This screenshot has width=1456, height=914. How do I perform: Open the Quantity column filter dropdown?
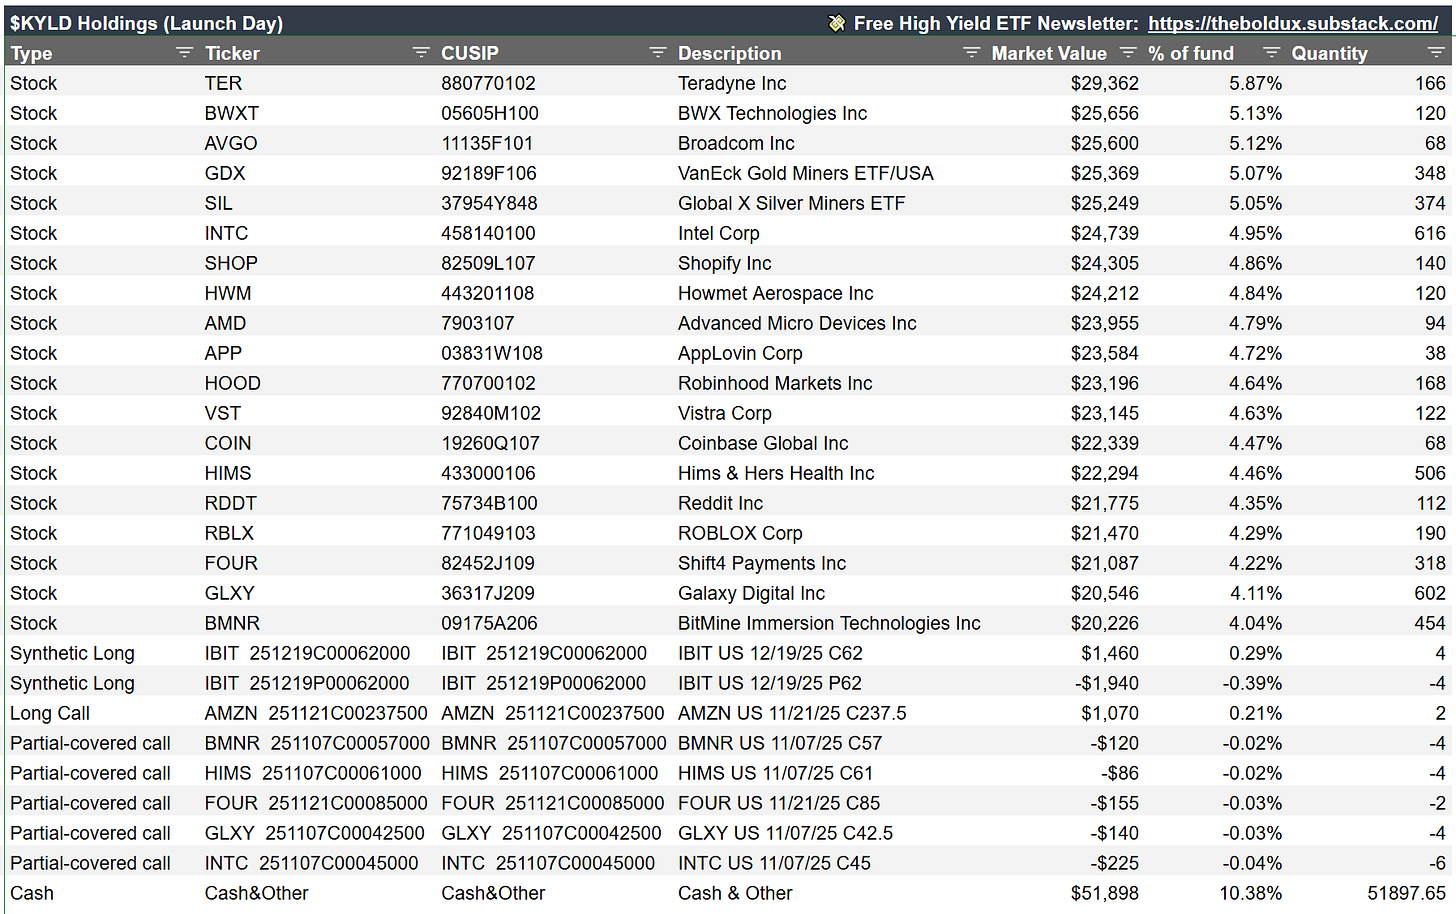point(1436,53)
